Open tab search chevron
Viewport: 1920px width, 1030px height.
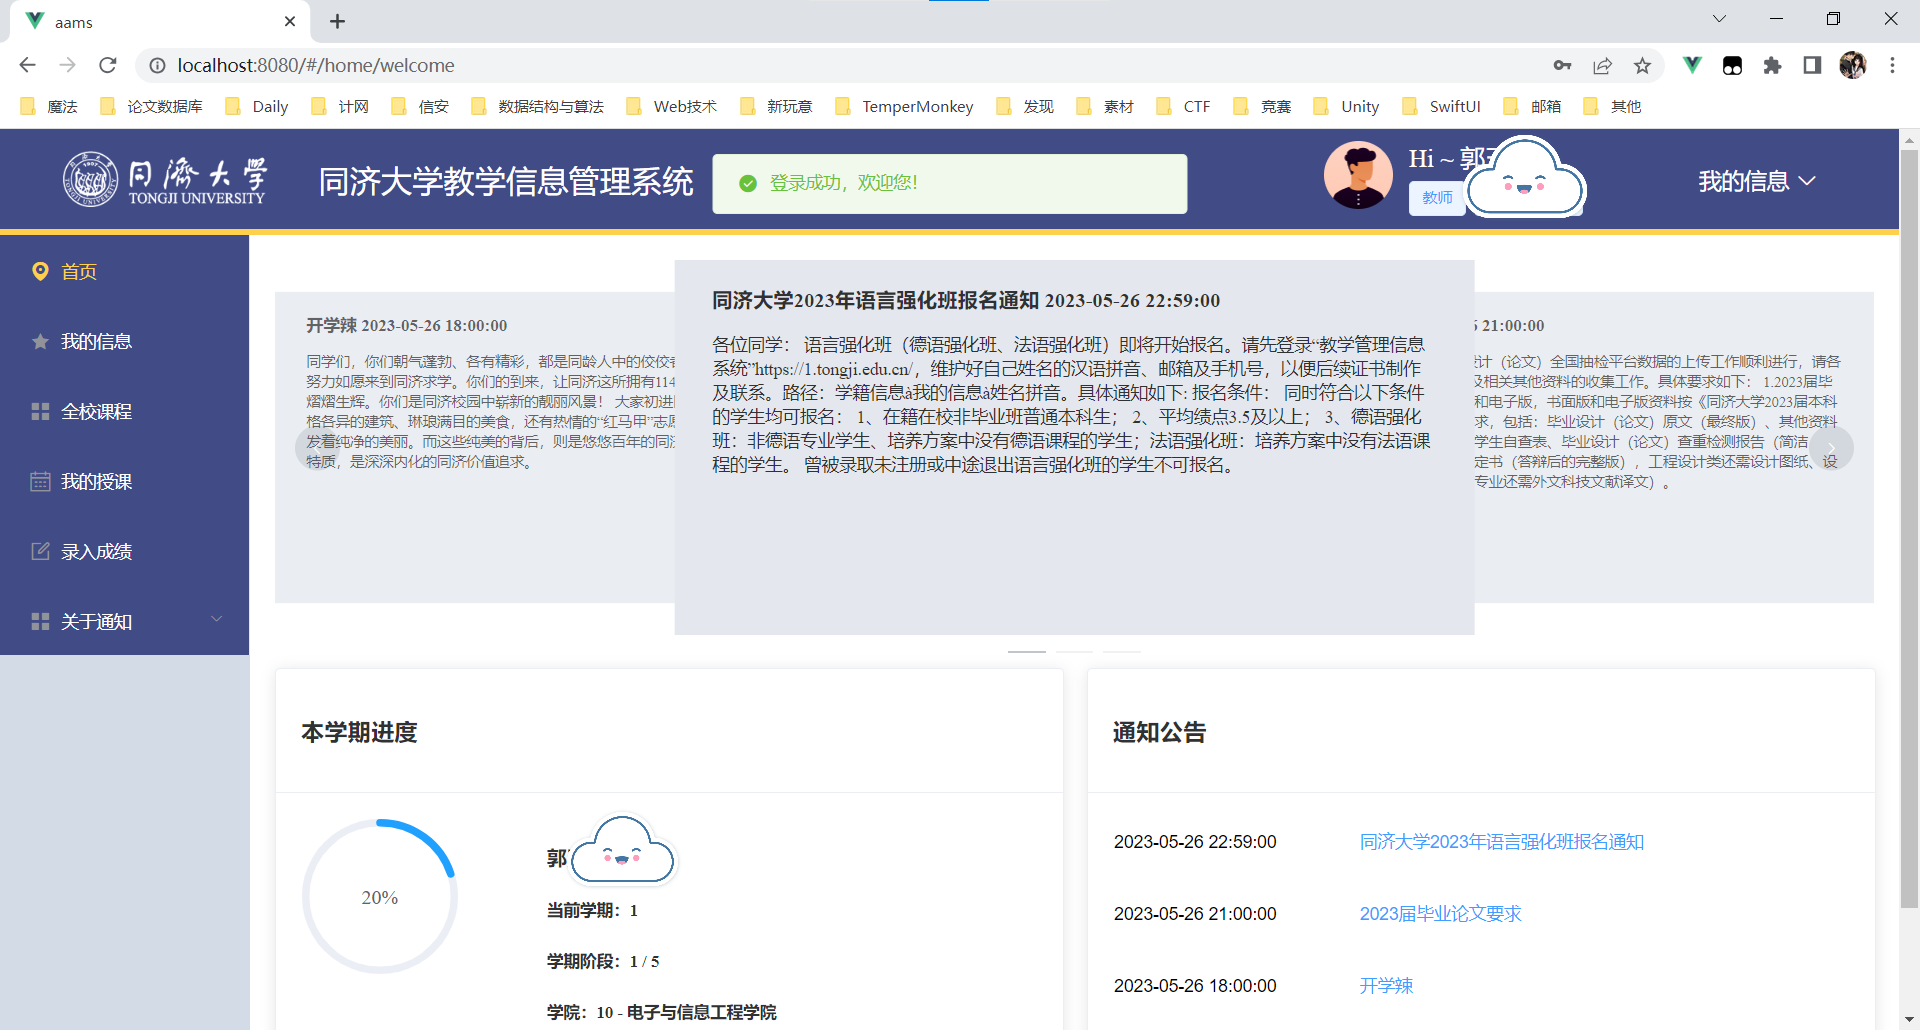pos(1719,19)
